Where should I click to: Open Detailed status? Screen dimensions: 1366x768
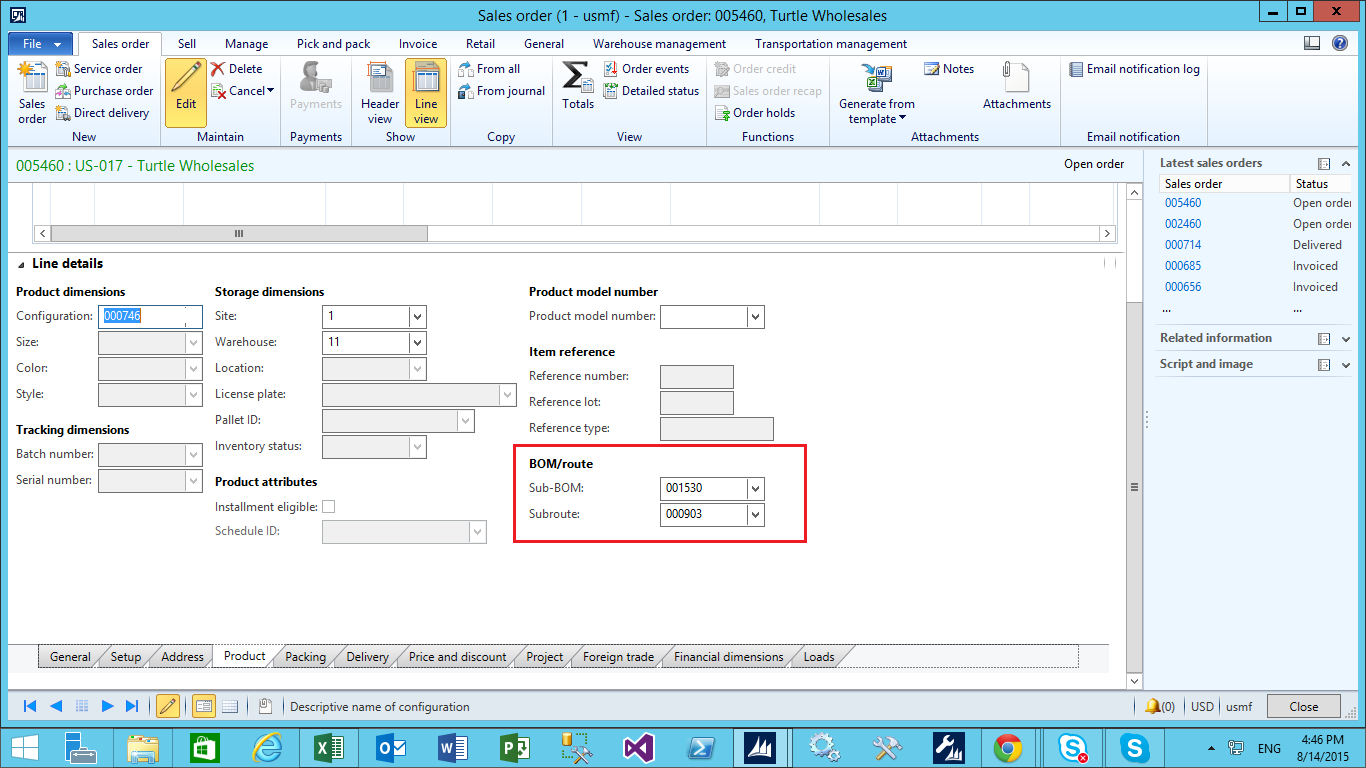tap(651, 91)
